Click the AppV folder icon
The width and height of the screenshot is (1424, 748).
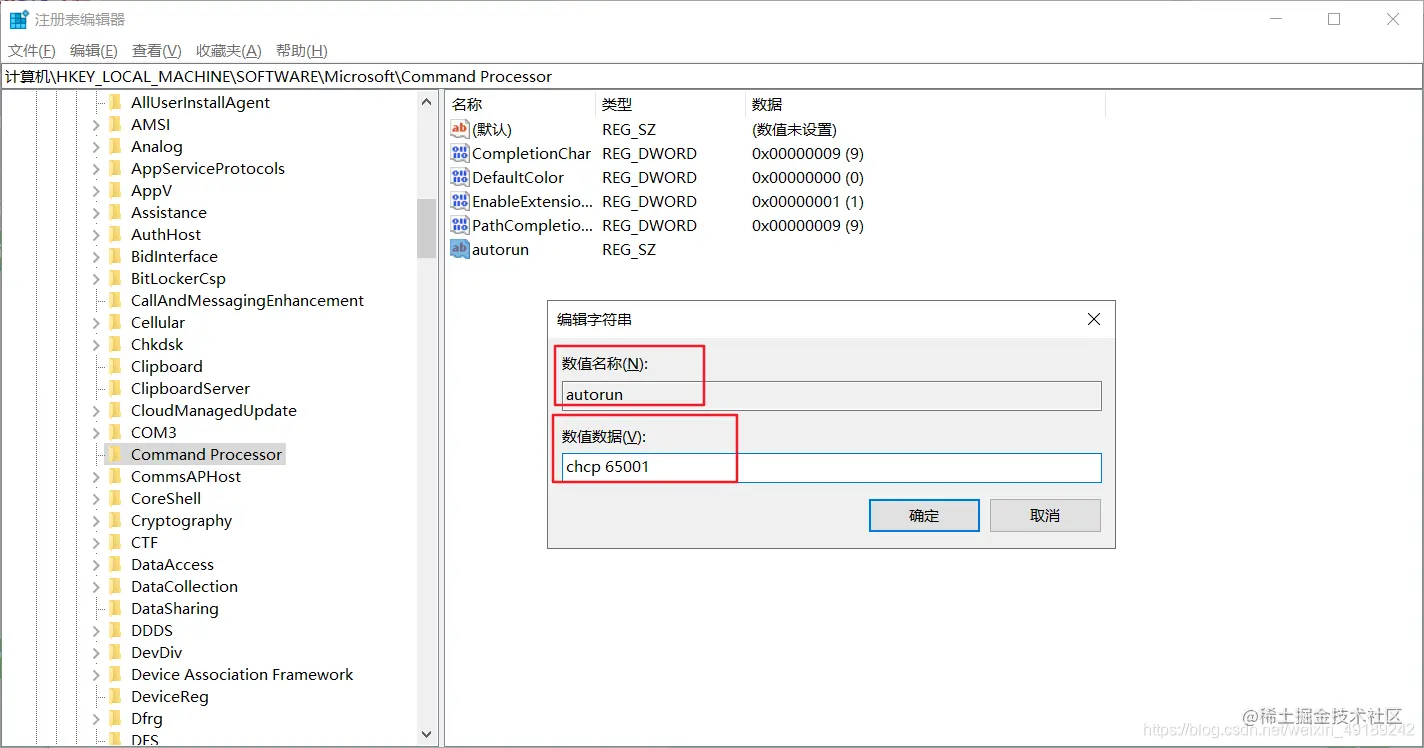[116, 190]
